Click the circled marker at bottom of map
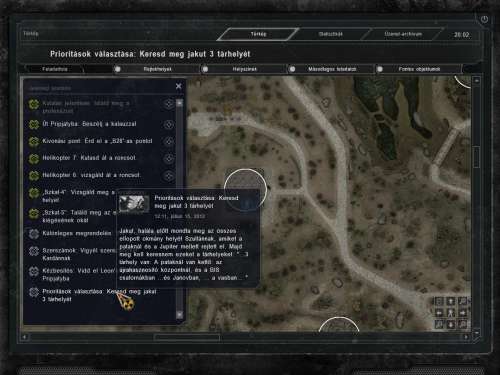500x375 pixels. click(x=339, y=325)
